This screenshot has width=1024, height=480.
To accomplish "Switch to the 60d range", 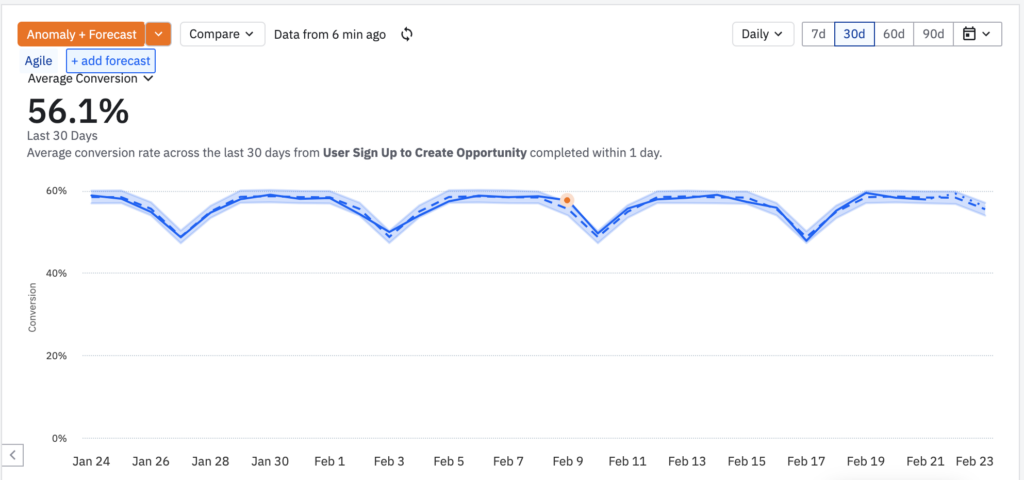I will (x=893, y=34).
